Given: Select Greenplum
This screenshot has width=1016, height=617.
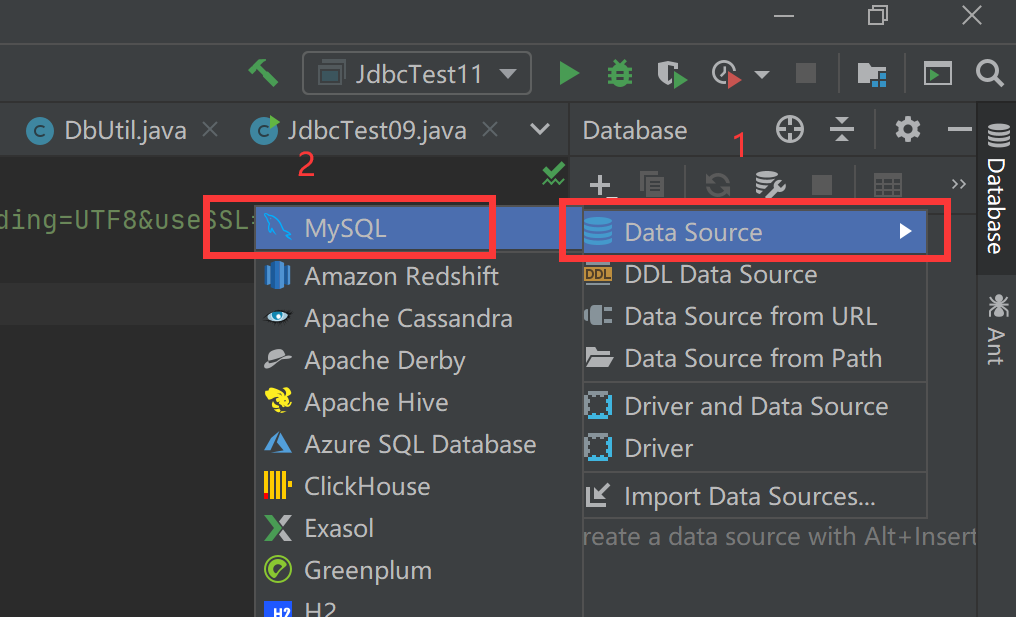Looking at the screenshot, I should [418, 570].
